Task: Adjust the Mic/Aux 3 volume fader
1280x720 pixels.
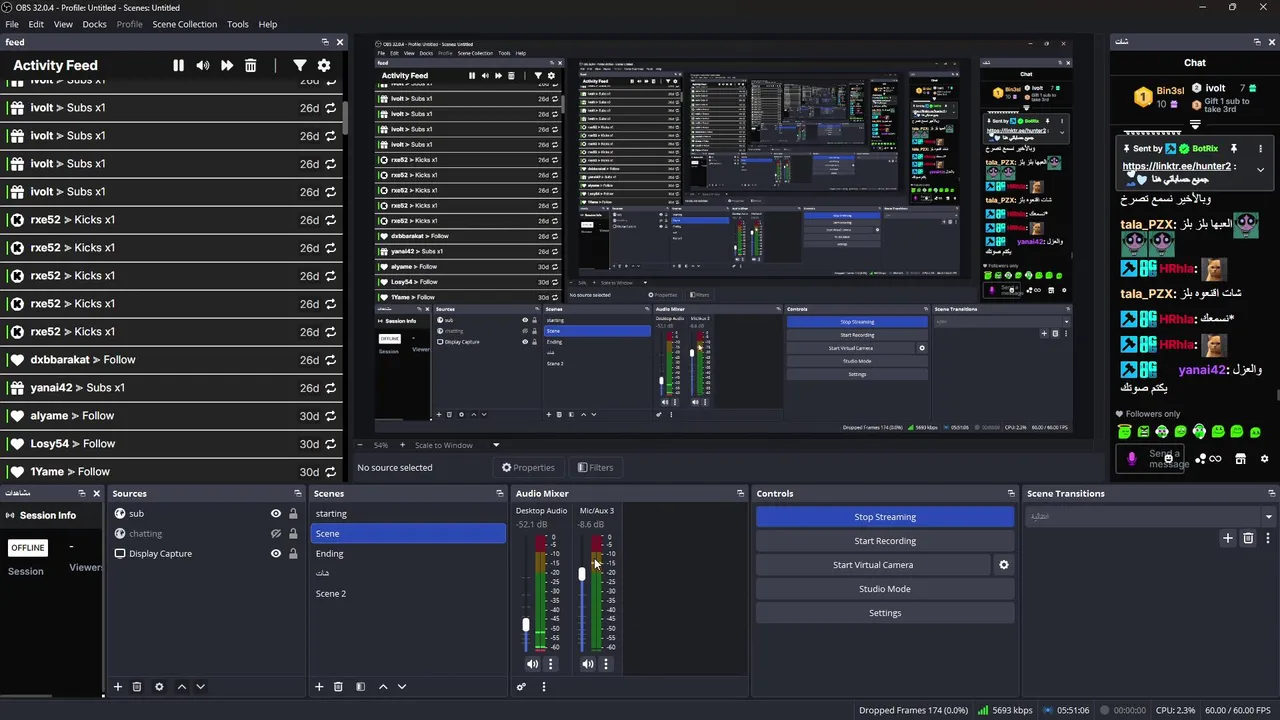Action: (582, 574)
